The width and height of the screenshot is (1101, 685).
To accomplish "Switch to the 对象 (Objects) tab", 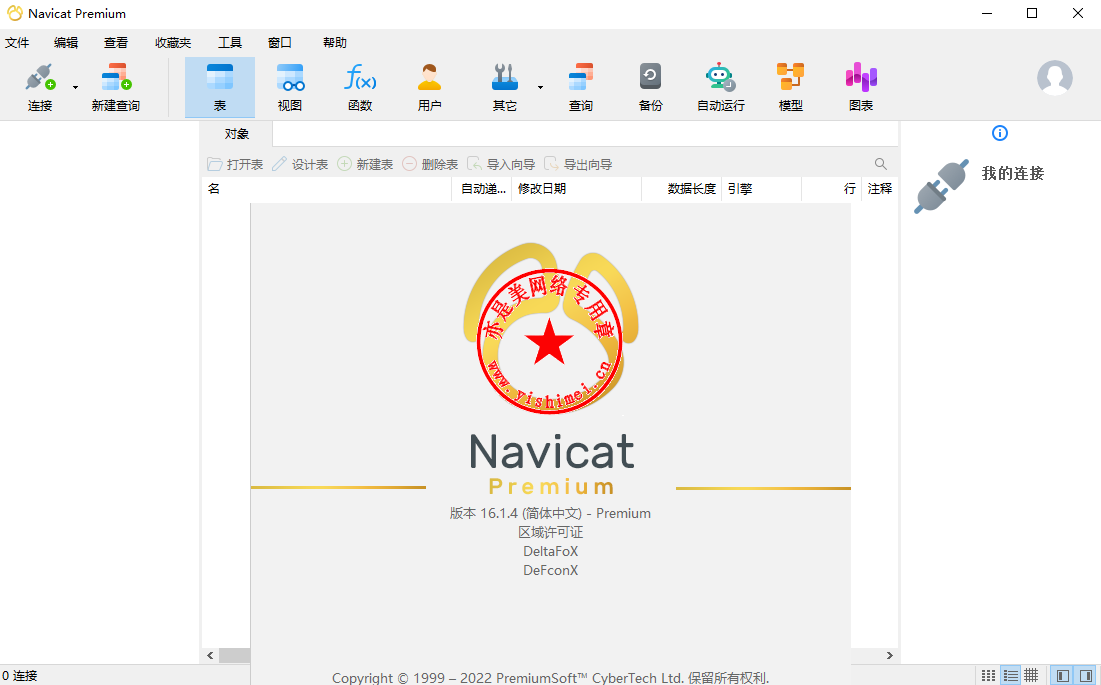I will coord(237,134).
